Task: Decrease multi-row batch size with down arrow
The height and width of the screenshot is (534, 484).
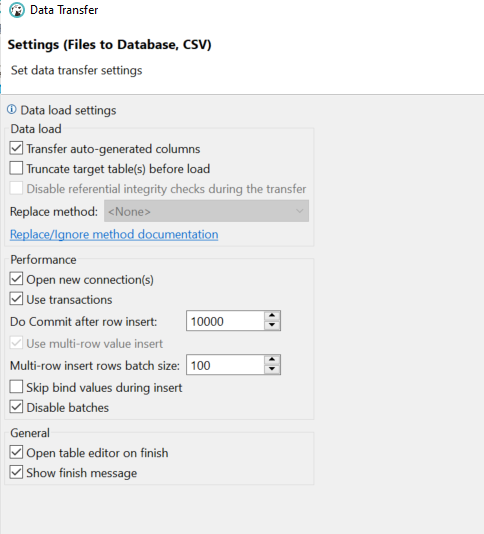Action: [272, 370]
